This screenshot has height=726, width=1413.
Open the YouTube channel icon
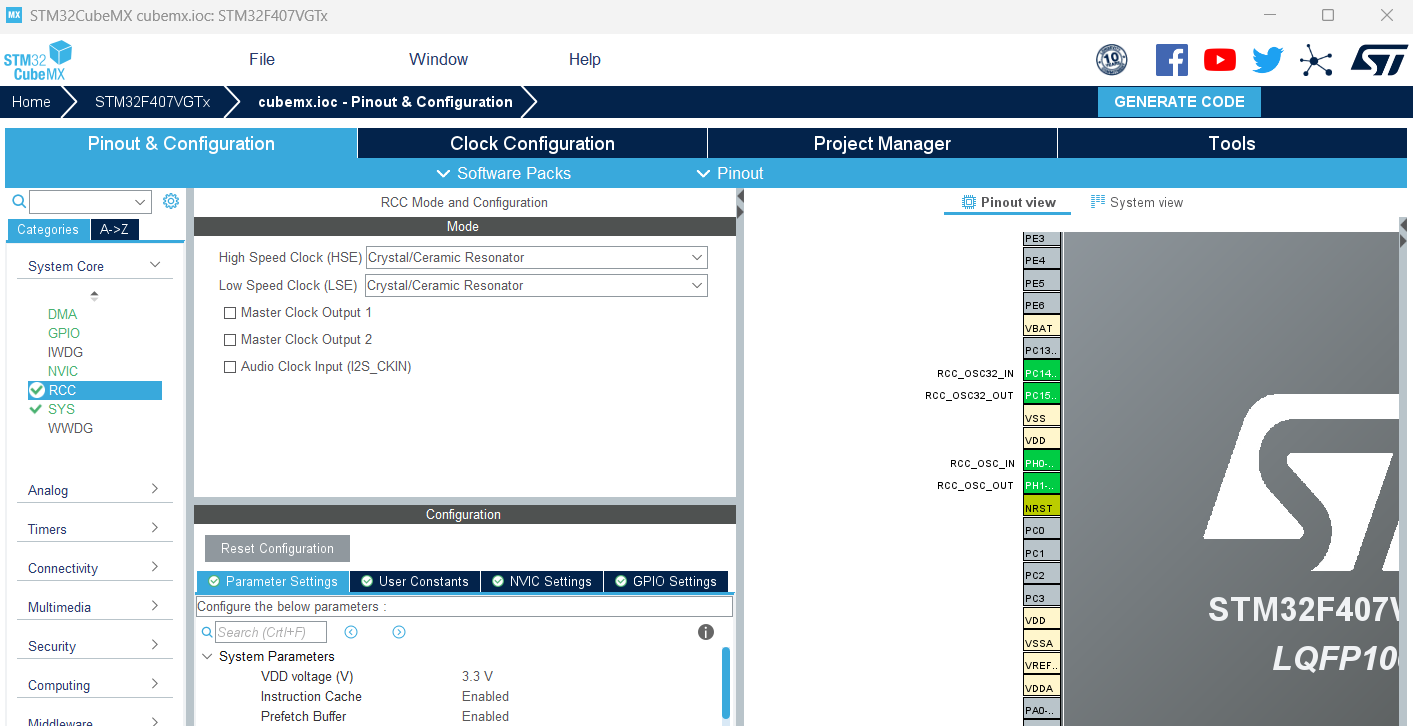tap(1220, 60)
